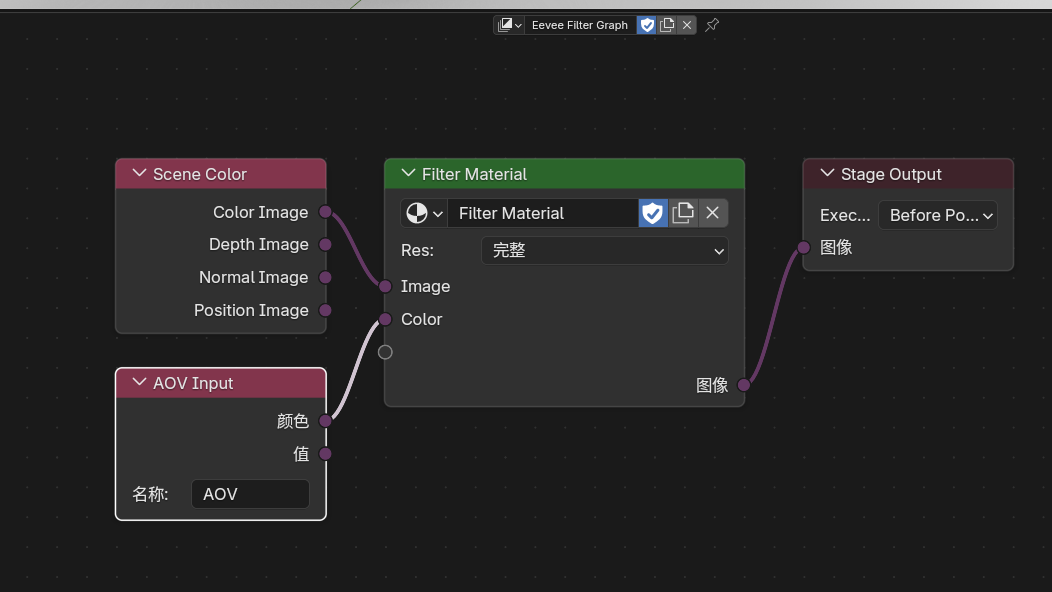Click the Normal Image label
The image size is (1052, 592).
pos(254,277)
